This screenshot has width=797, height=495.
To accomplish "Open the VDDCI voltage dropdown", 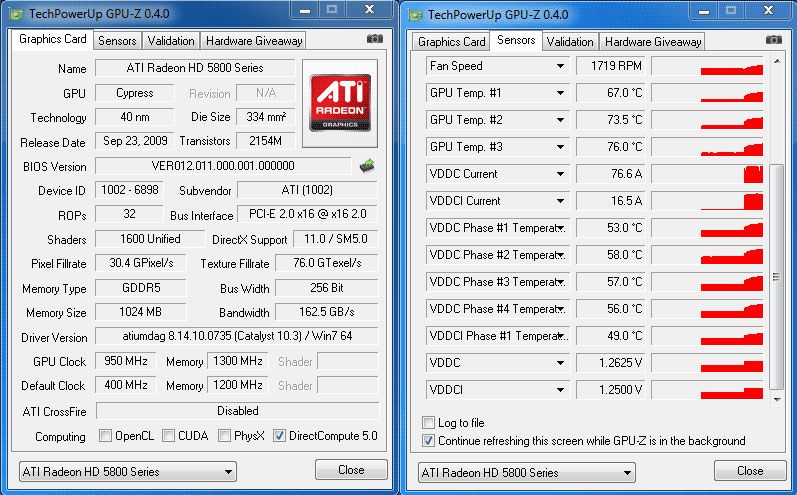I will pyautogui.click(x=560, y=390).
